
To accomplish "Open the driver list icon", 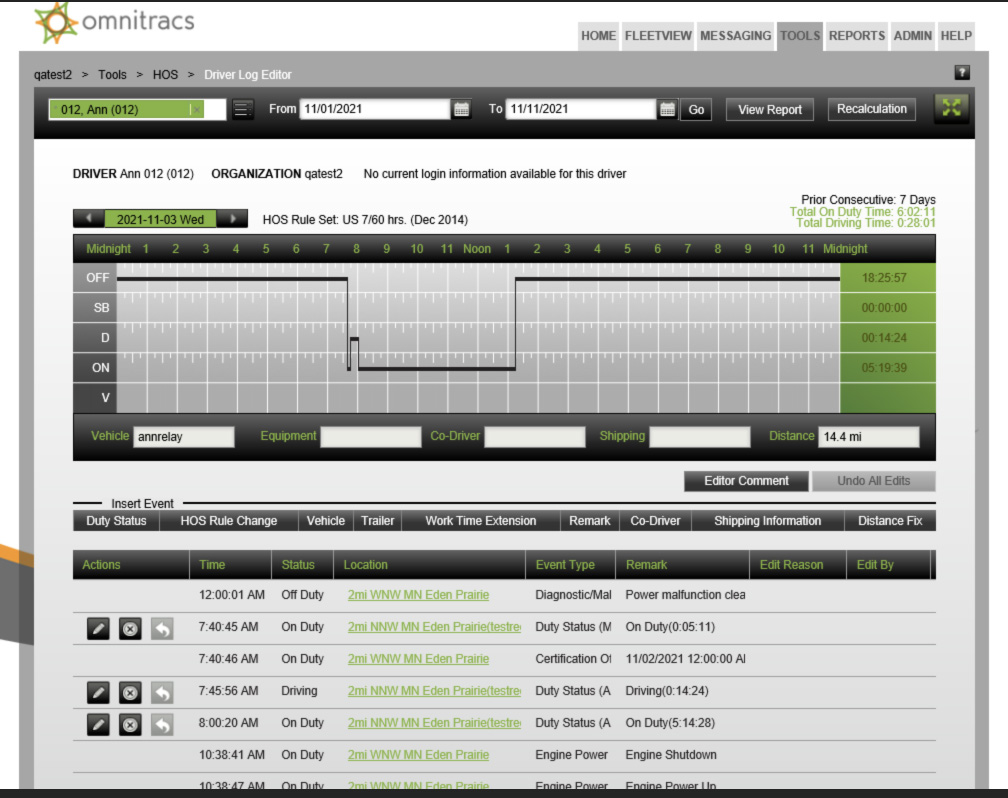I will (x=243, y=110).
